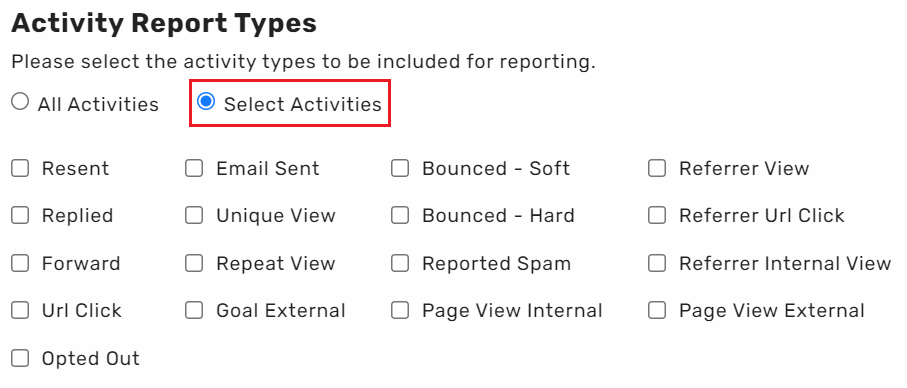Check the Referrer Internal View checkbox
The image size is (907, 388).
(x=657, y=263)
